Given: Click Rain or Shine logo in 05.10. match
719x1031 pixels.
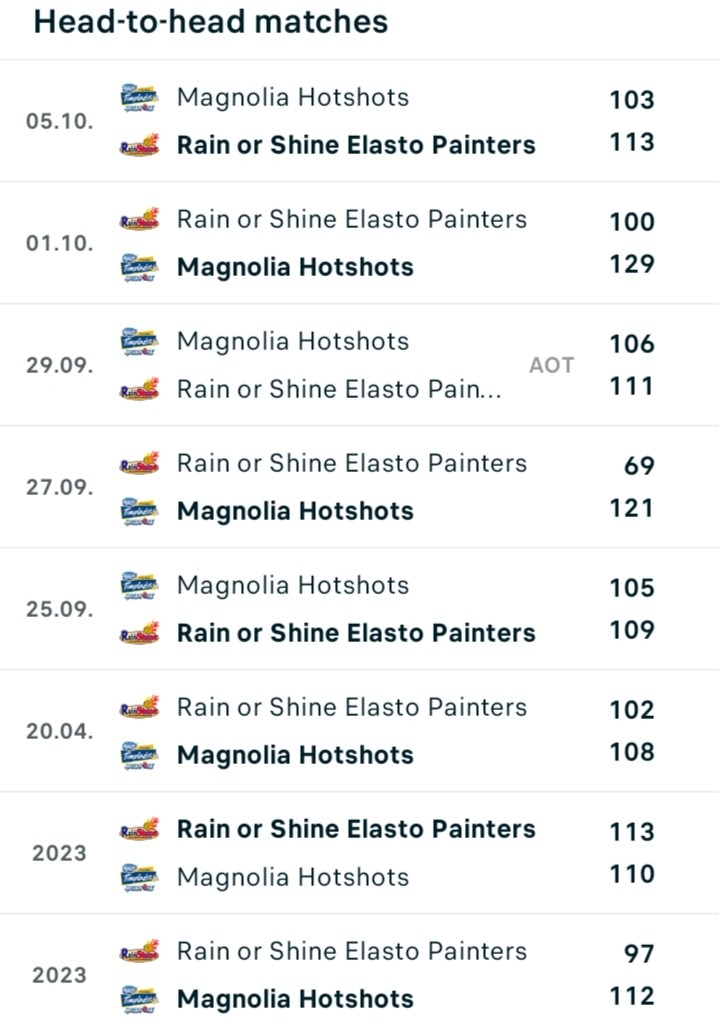Looking at the screenshot, I should click(x=139, y=145).
